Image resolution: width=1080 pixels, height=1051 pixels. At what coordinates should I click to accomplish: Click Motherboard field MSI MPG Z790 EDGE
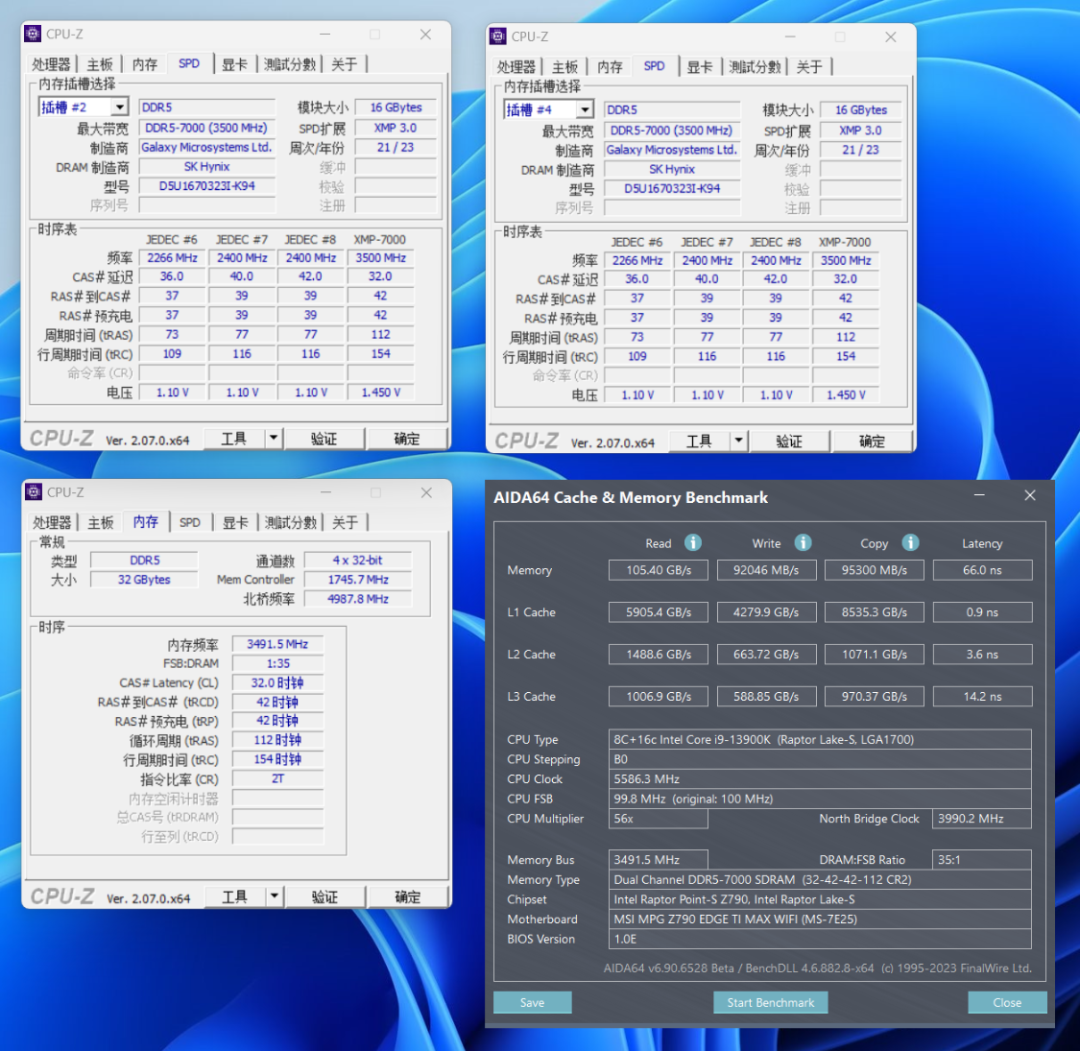click(x=820, y=919)
